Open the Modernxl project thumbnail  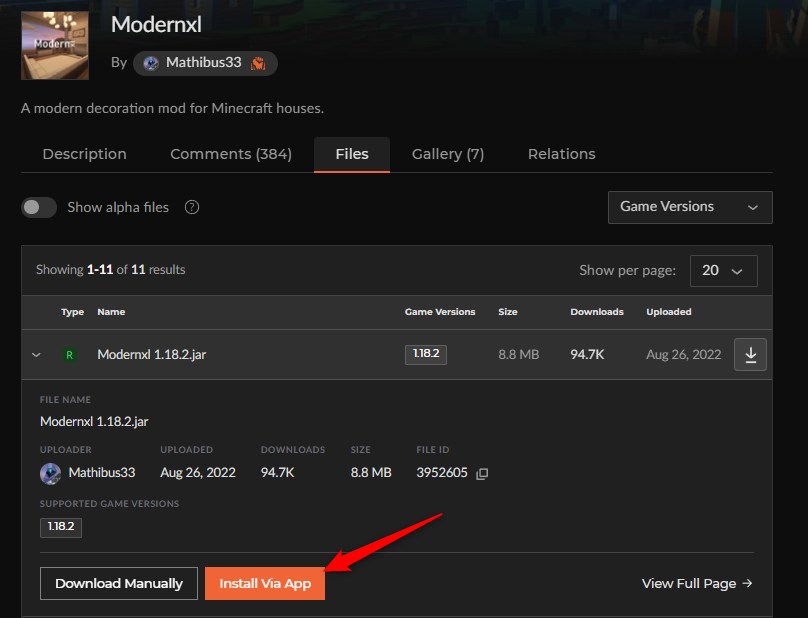[55, 45]
